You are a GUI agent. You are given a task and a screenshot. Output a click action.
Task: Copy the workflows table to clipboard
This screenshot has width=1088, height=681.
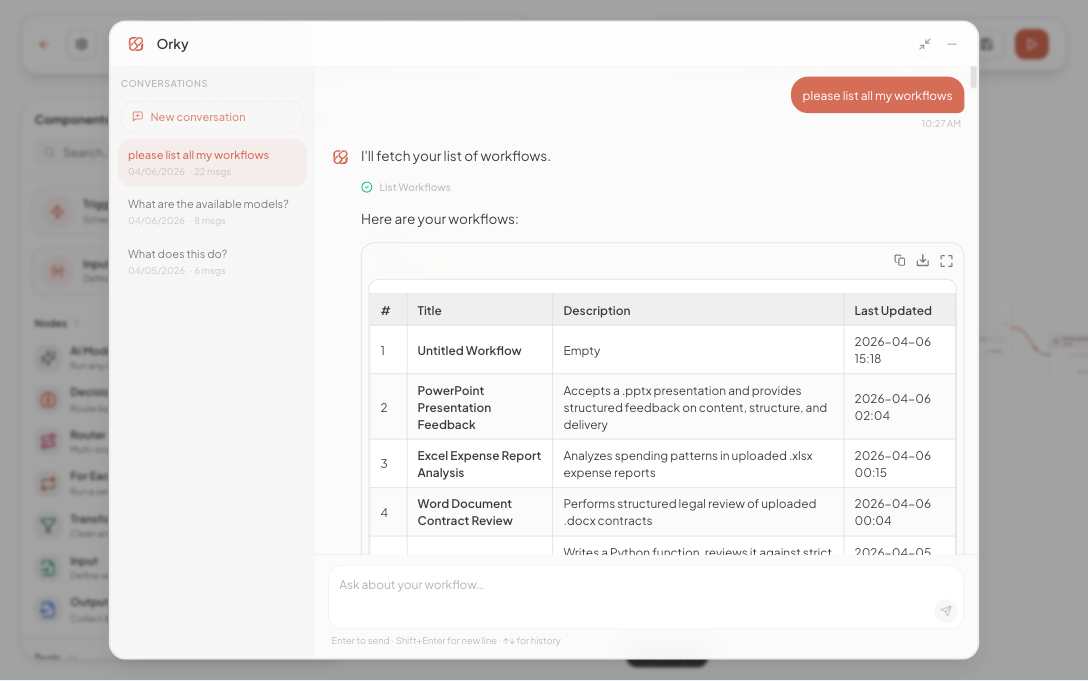click(899, 260)
